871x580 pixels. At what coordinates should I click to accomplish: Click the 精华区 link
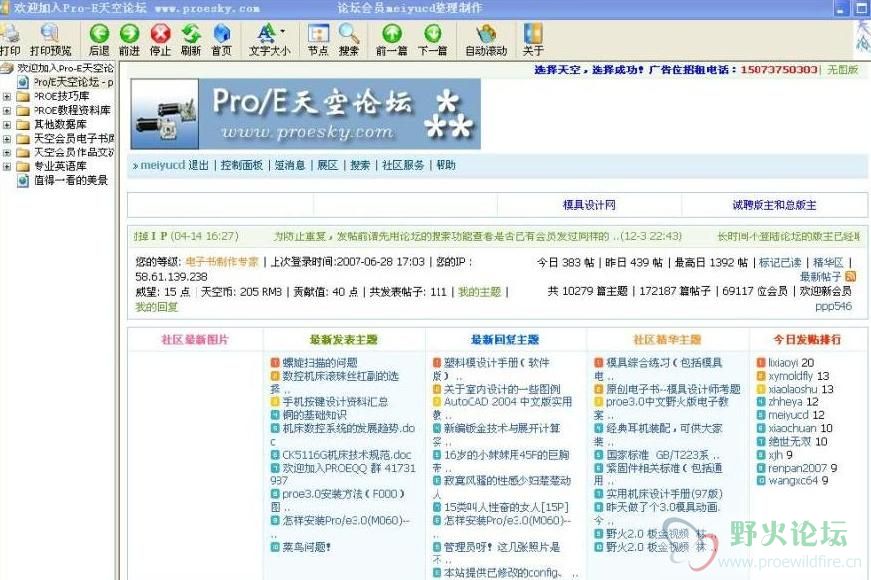coord(828,262)
